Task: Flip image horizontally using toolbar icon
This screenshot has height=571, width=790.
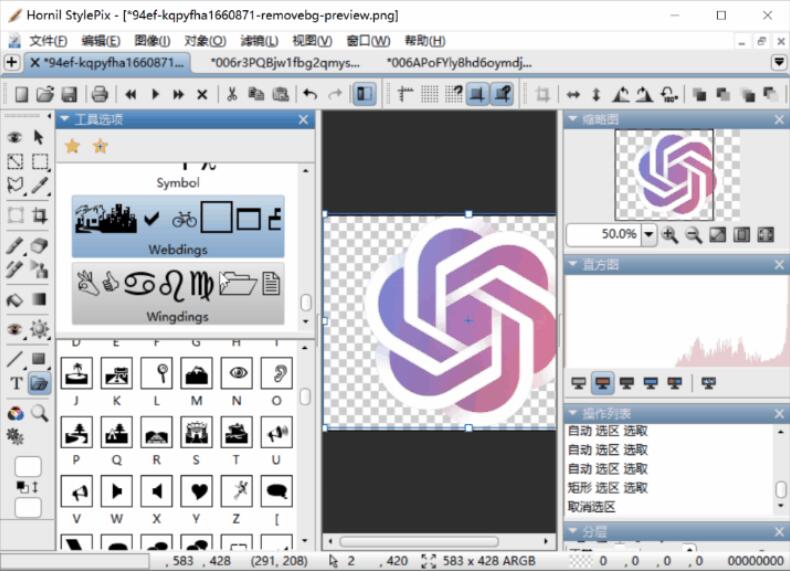Action: [x=573, y=94]
